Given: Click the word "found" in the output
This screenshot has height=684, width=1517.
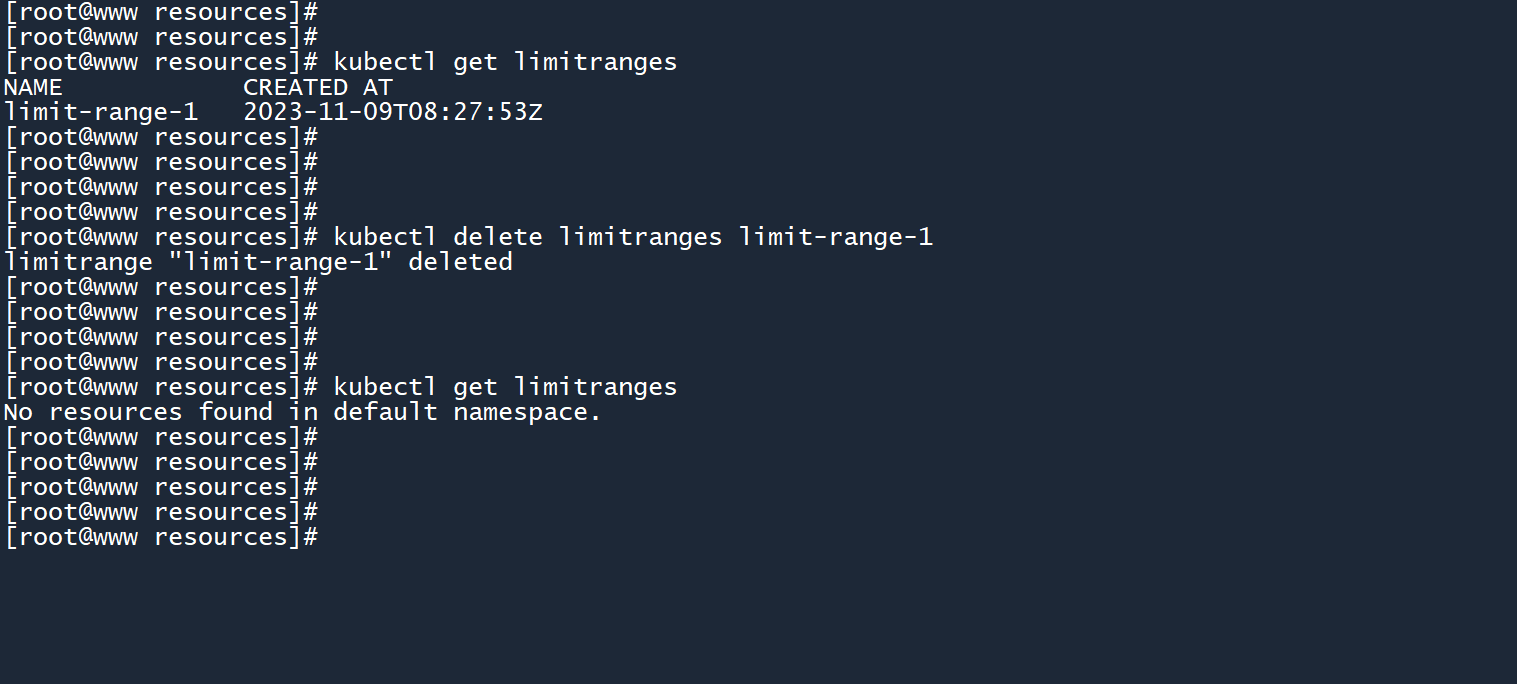Looking at the screenshot, I should coord(235,412).
